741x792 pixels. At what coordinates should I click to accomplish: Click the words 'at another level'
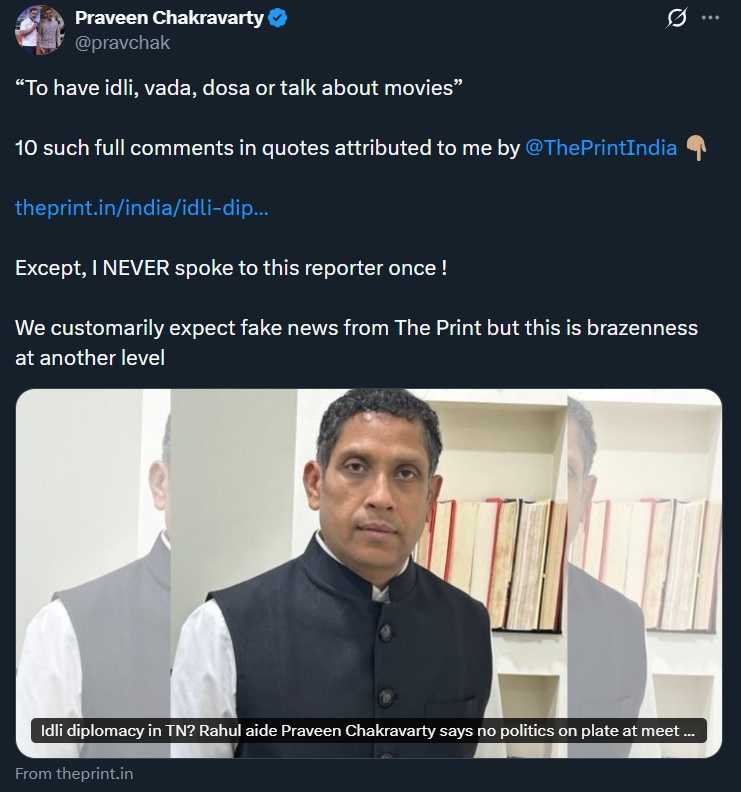[x=90, y=357]
